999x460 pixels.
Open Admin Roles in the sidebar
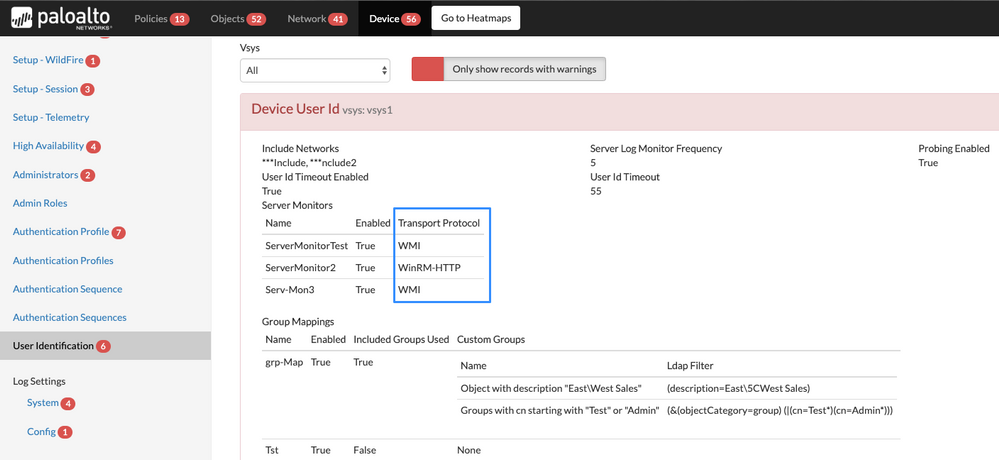pyautogui.click(x=40, y=203)
